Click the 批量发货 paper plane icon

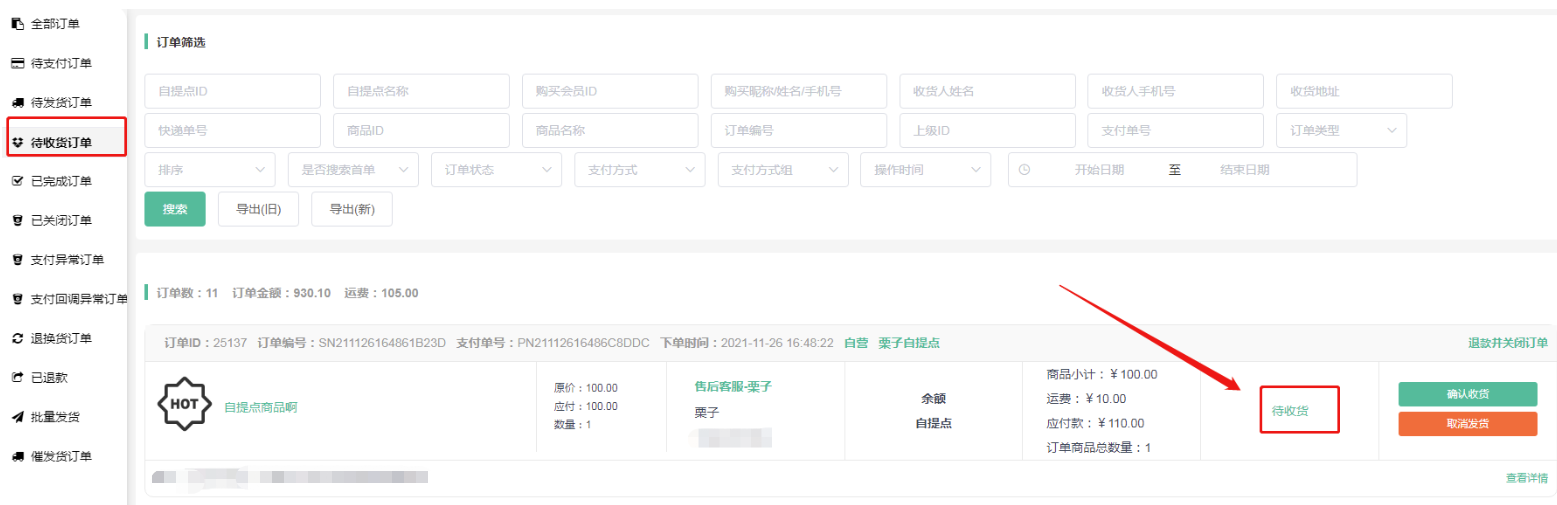17,417
